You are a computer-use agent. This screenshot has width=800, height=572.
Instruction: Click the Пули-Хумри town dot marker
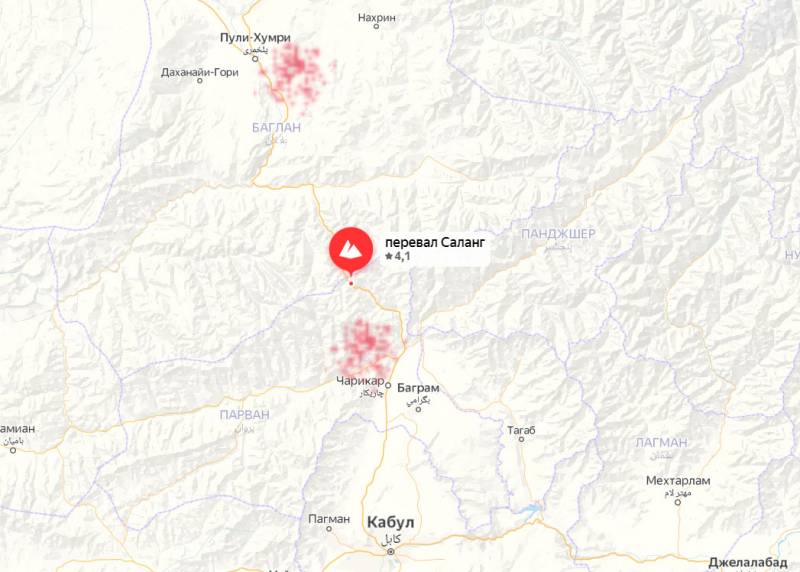(255, 59)
